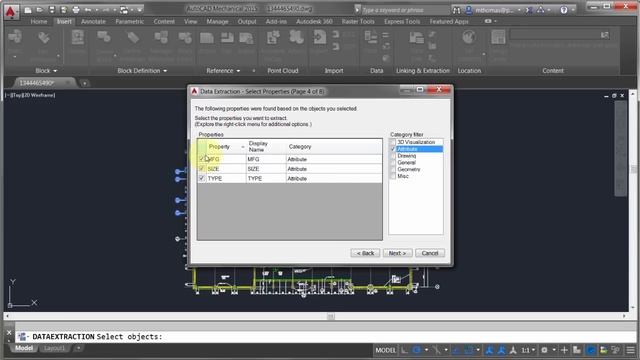The width and height of the screenshot is (640, 360).
Task: Switch to the Express Tools ribbon tab
Action: point(402,21)
